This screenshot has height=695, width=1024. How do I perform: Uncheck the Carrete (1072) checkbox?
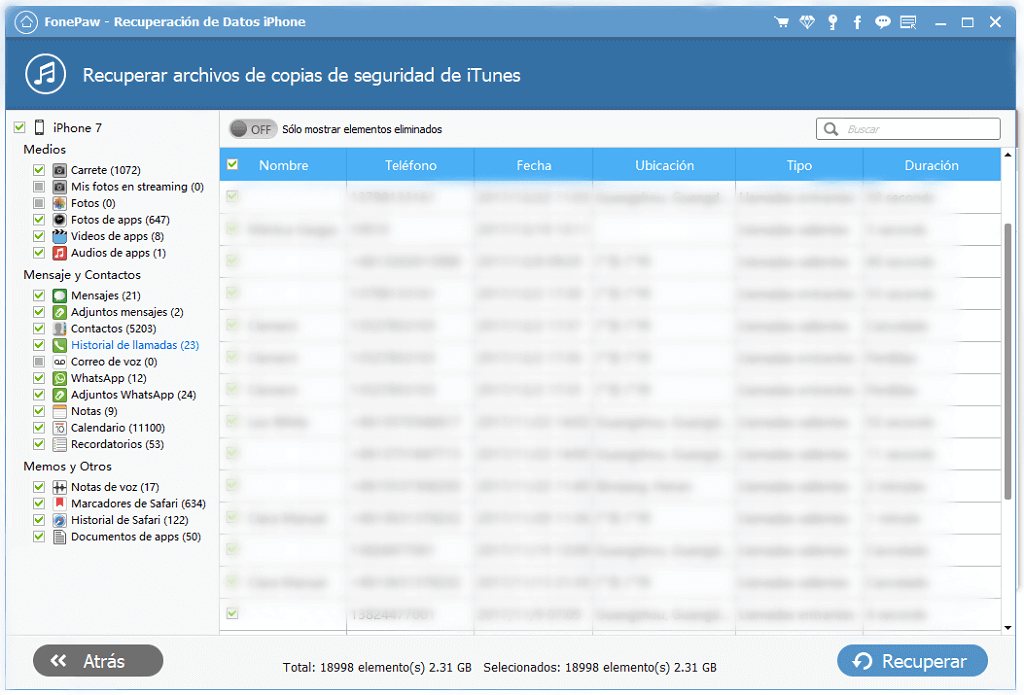point(39,170)
